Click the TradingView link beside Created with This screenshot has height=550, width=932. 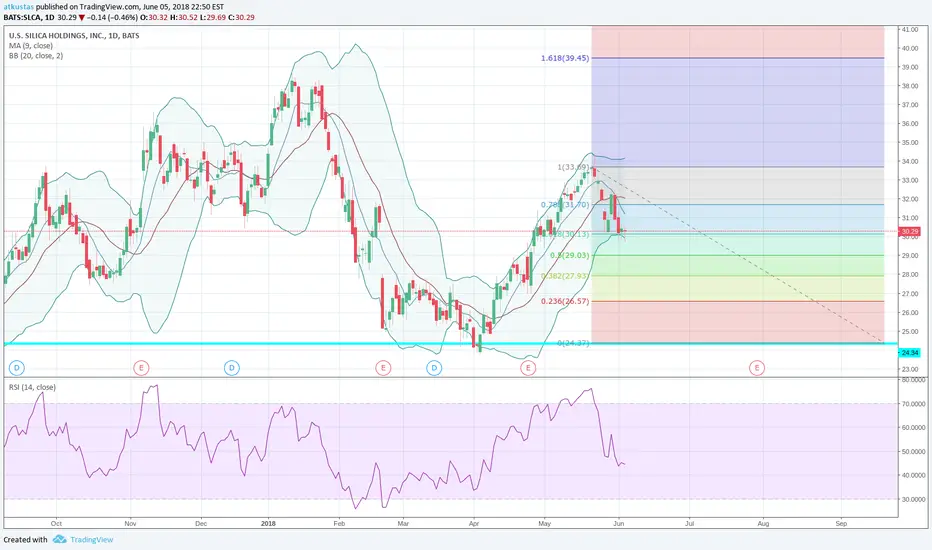click(x=92, y=539)
